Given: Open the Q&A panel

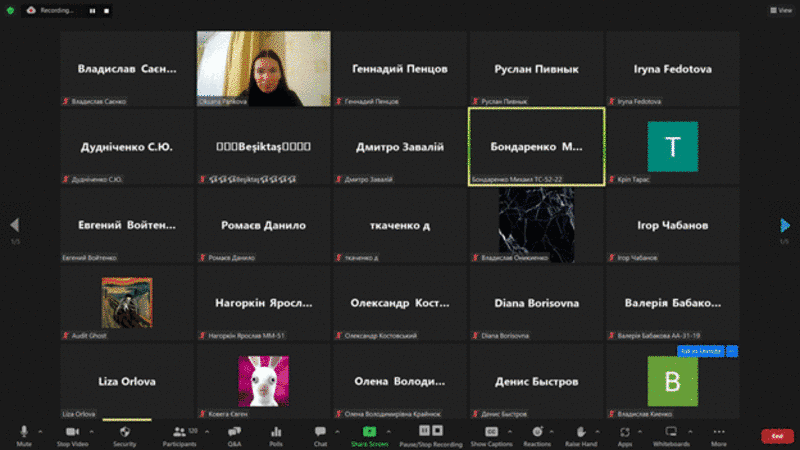Looking at the screenshot, I should [234, 434].
